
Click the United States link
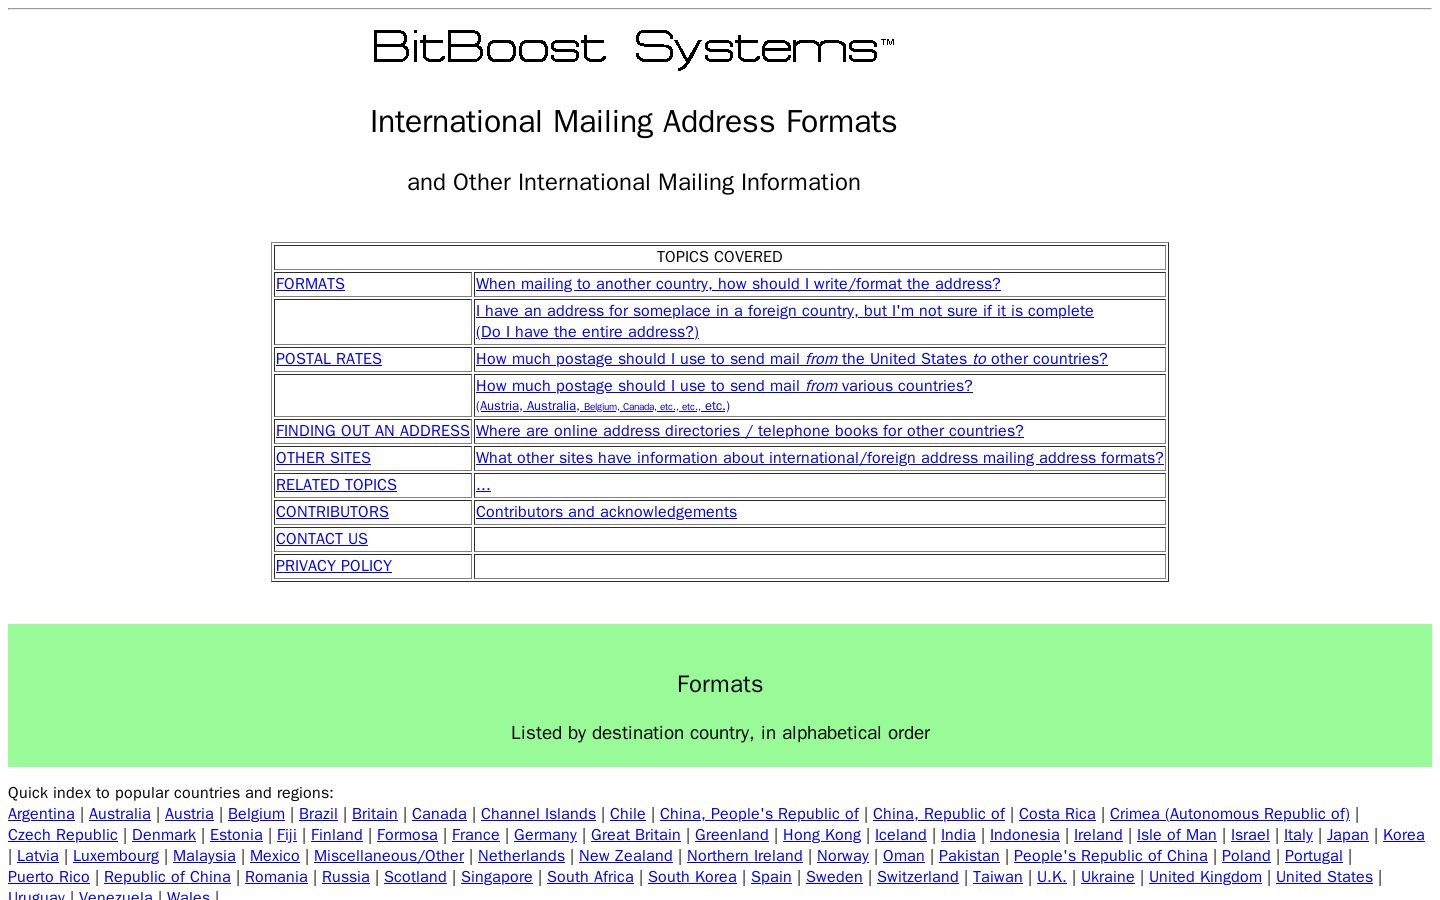[x=1324, y=877]
